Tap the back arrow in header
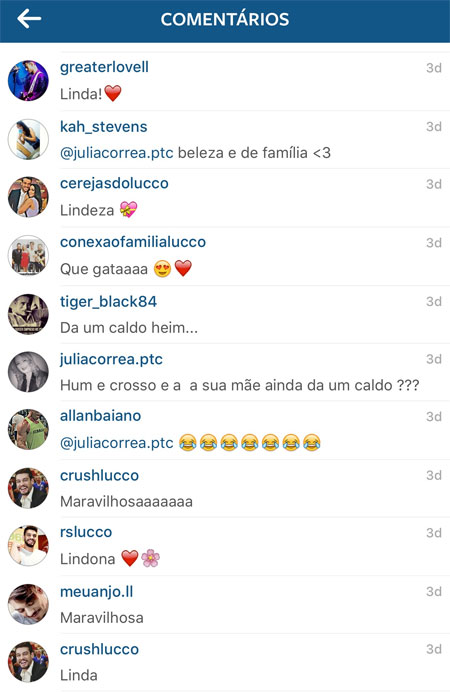This screenshot has height=692, width=450. (x=29, y=19)
